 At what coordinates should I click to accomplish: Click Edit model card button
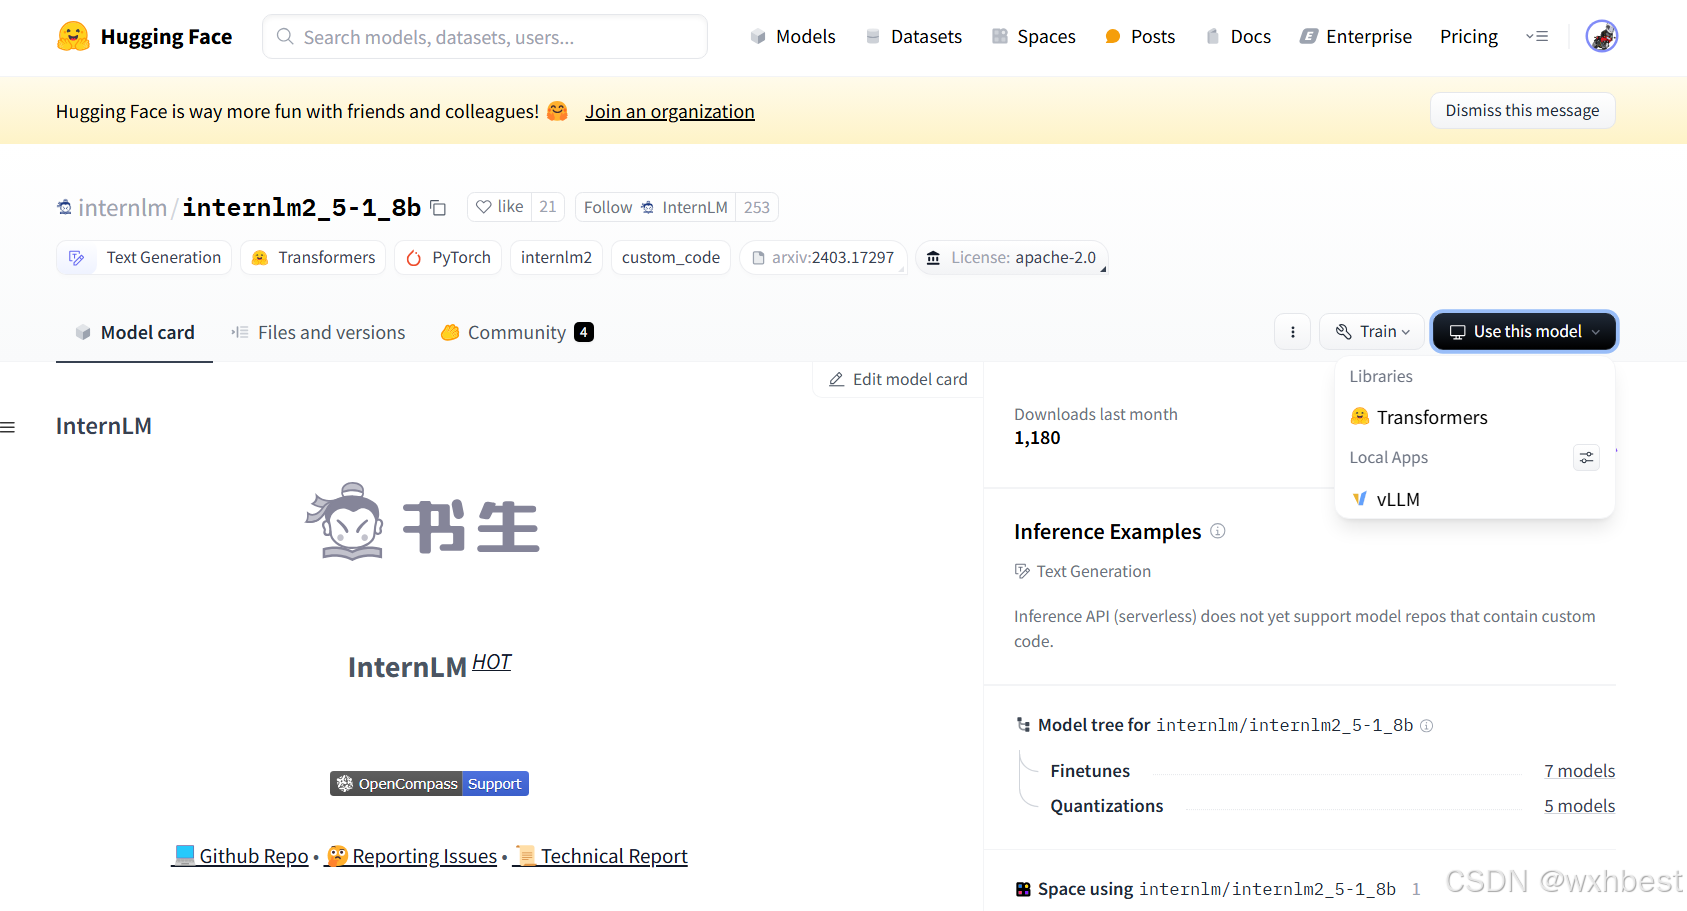(x=898, y=380)
